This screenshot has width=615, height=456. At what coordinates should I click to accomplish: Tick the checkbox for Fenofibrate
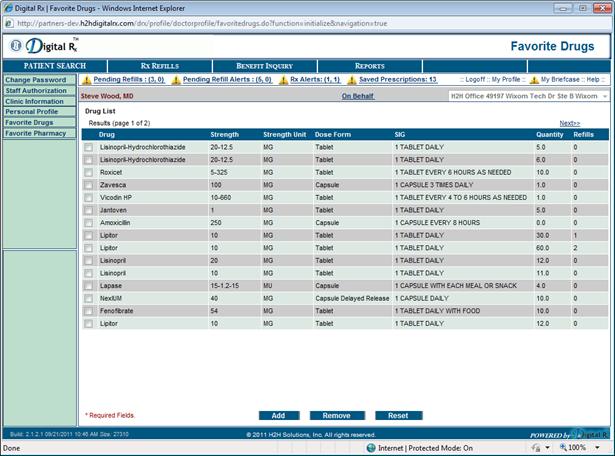pos(89,311)
